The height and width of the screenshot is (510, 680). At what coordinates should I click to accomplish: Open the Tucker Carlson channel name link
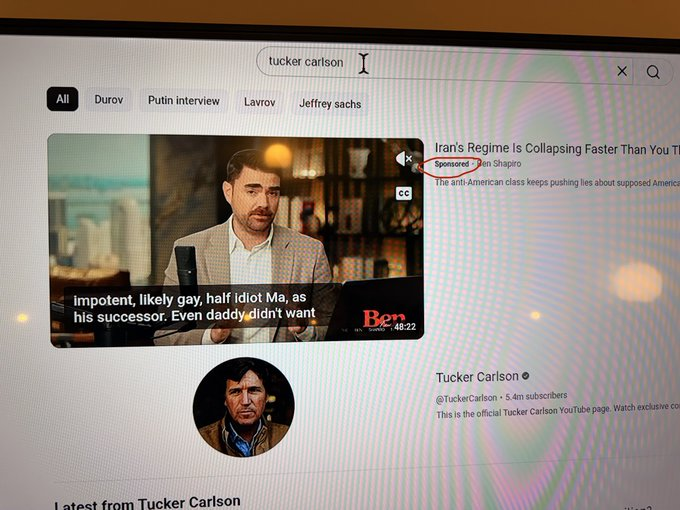[x=477, y=377]
